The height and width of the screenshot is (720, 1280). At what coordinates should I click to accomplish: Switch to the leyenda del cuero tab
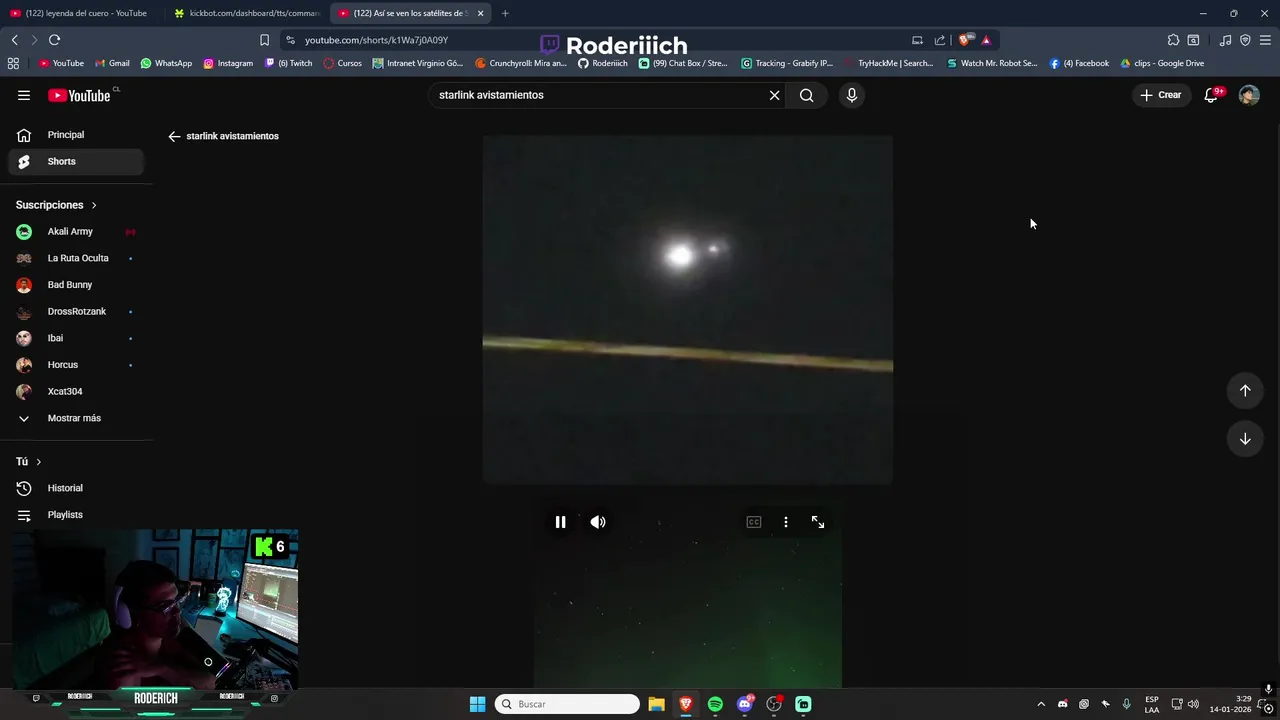coord(80,13)
